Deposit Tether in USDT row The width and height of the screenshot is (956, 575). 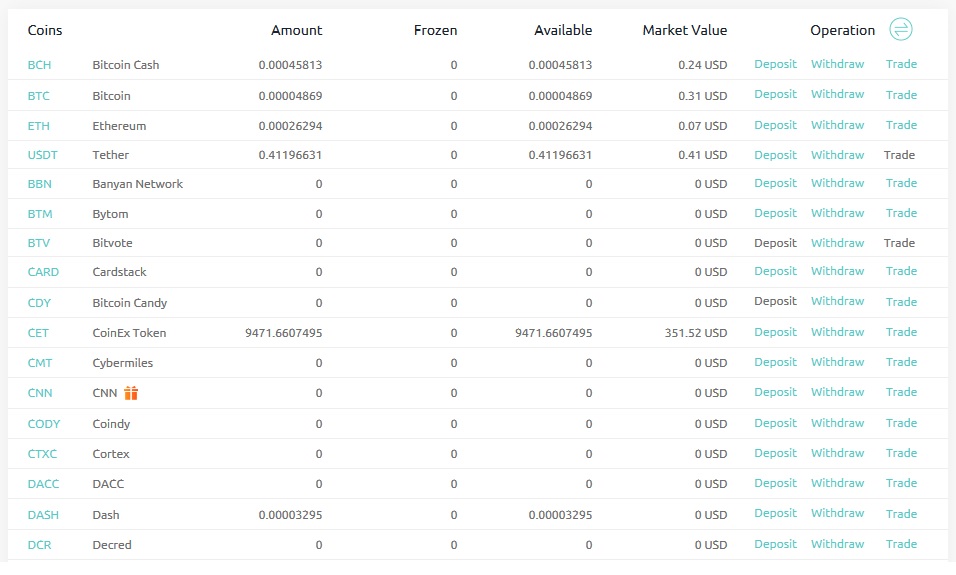click(x=775, y=155)
